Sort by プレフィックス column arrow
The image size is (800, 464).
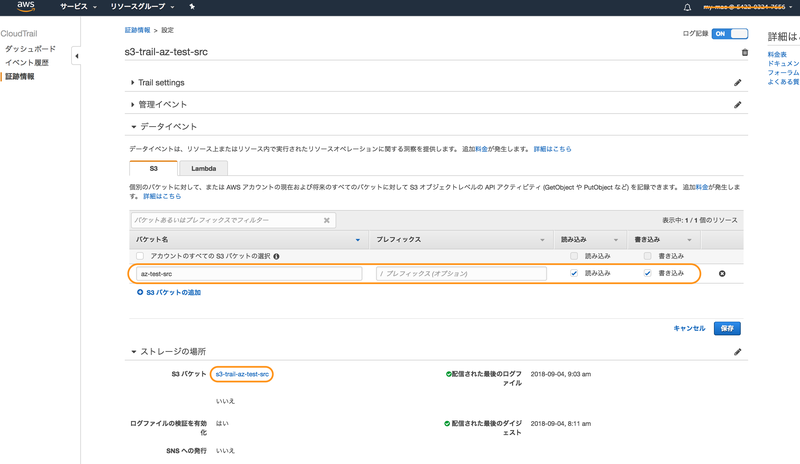[x=542, y=240]
